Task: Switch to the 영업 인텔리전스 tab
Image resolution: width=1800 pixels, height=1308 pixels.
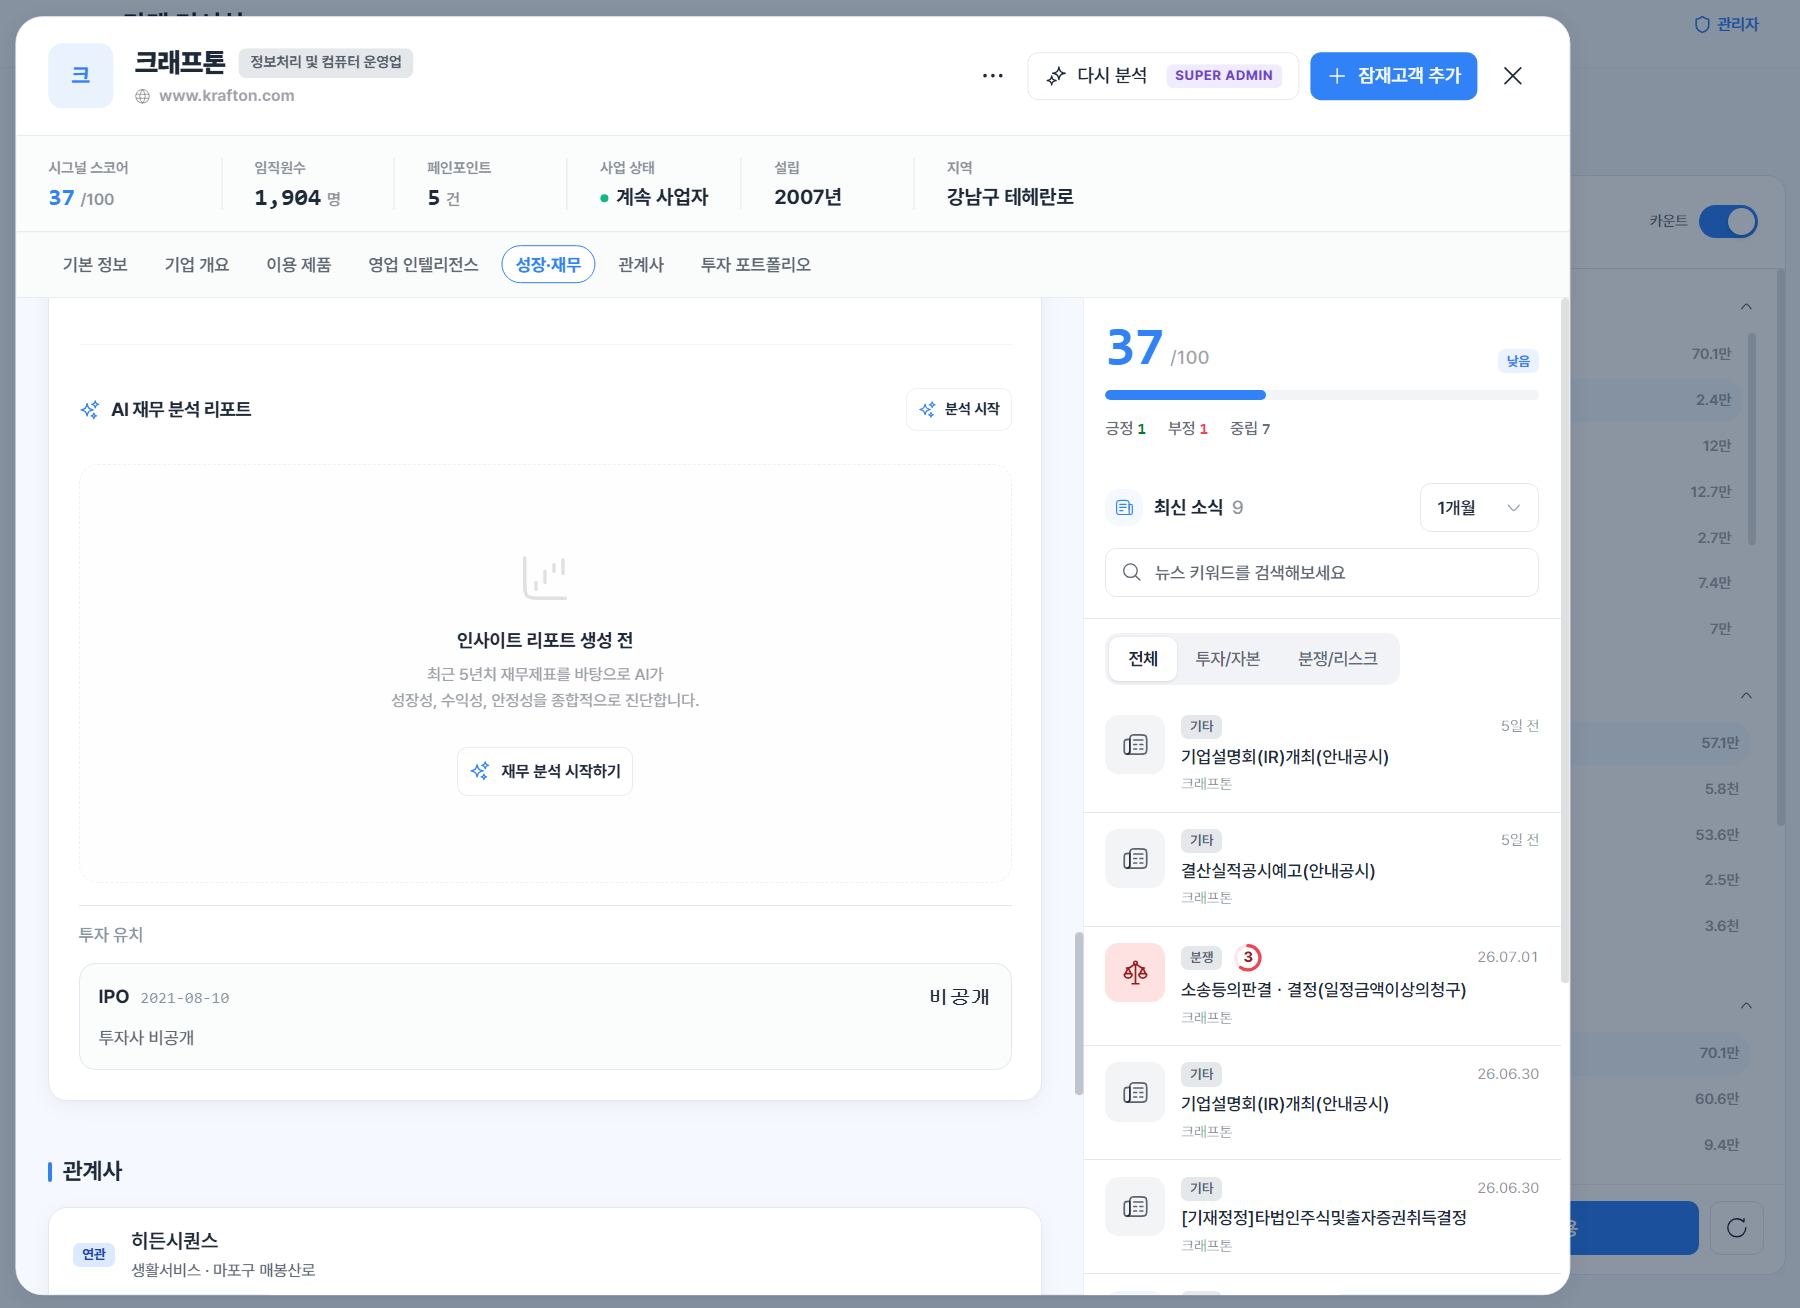Action: pyautogui.click(x=423, y=265)
